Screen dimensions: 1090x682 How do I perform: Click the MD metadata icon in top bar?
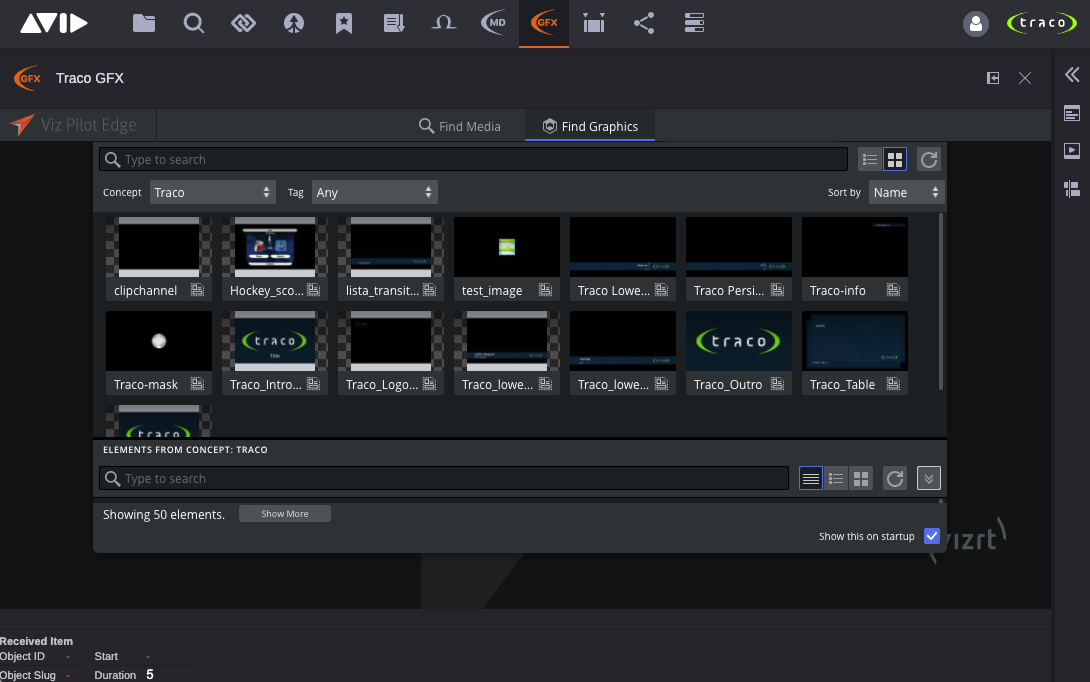pyautogui.click(x=494, y=23)
